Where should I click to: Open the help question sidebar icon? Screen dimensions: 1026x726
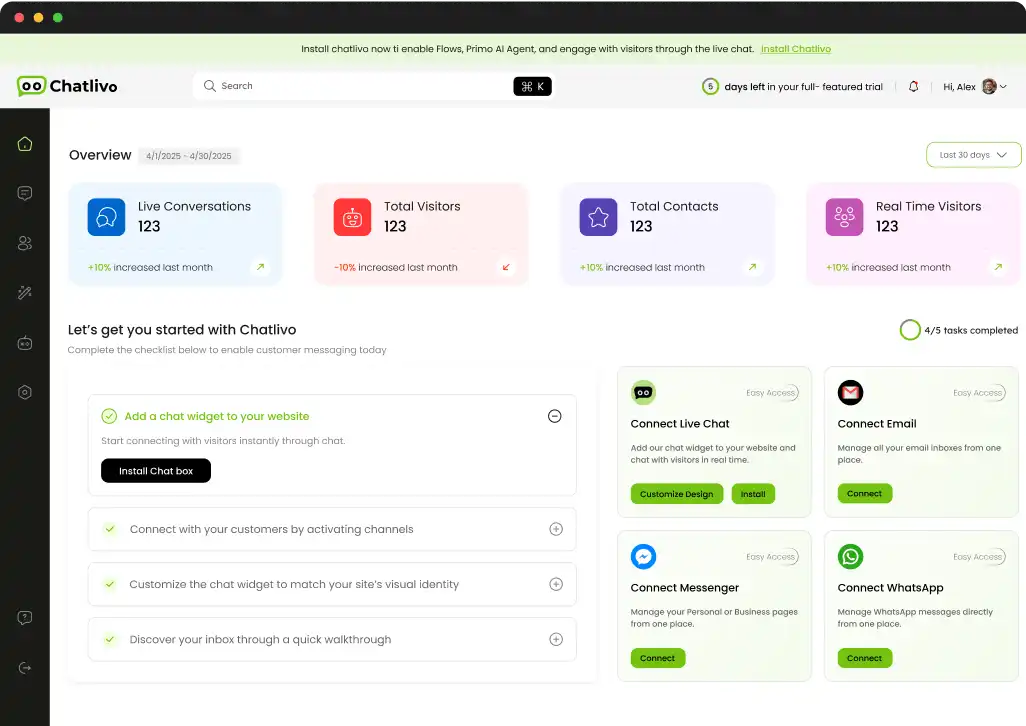point(25,618)
